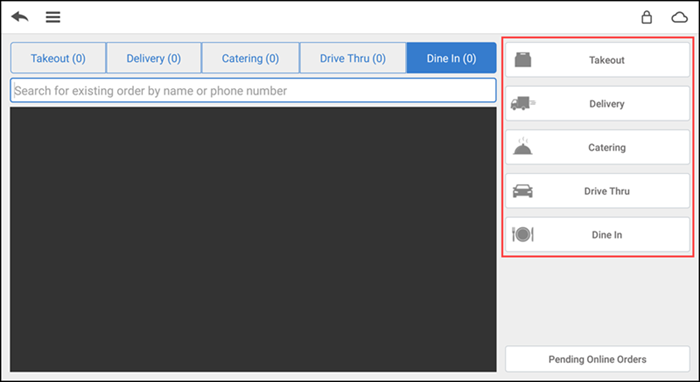
Task: Click the lock icon
Action: [646, 17]
